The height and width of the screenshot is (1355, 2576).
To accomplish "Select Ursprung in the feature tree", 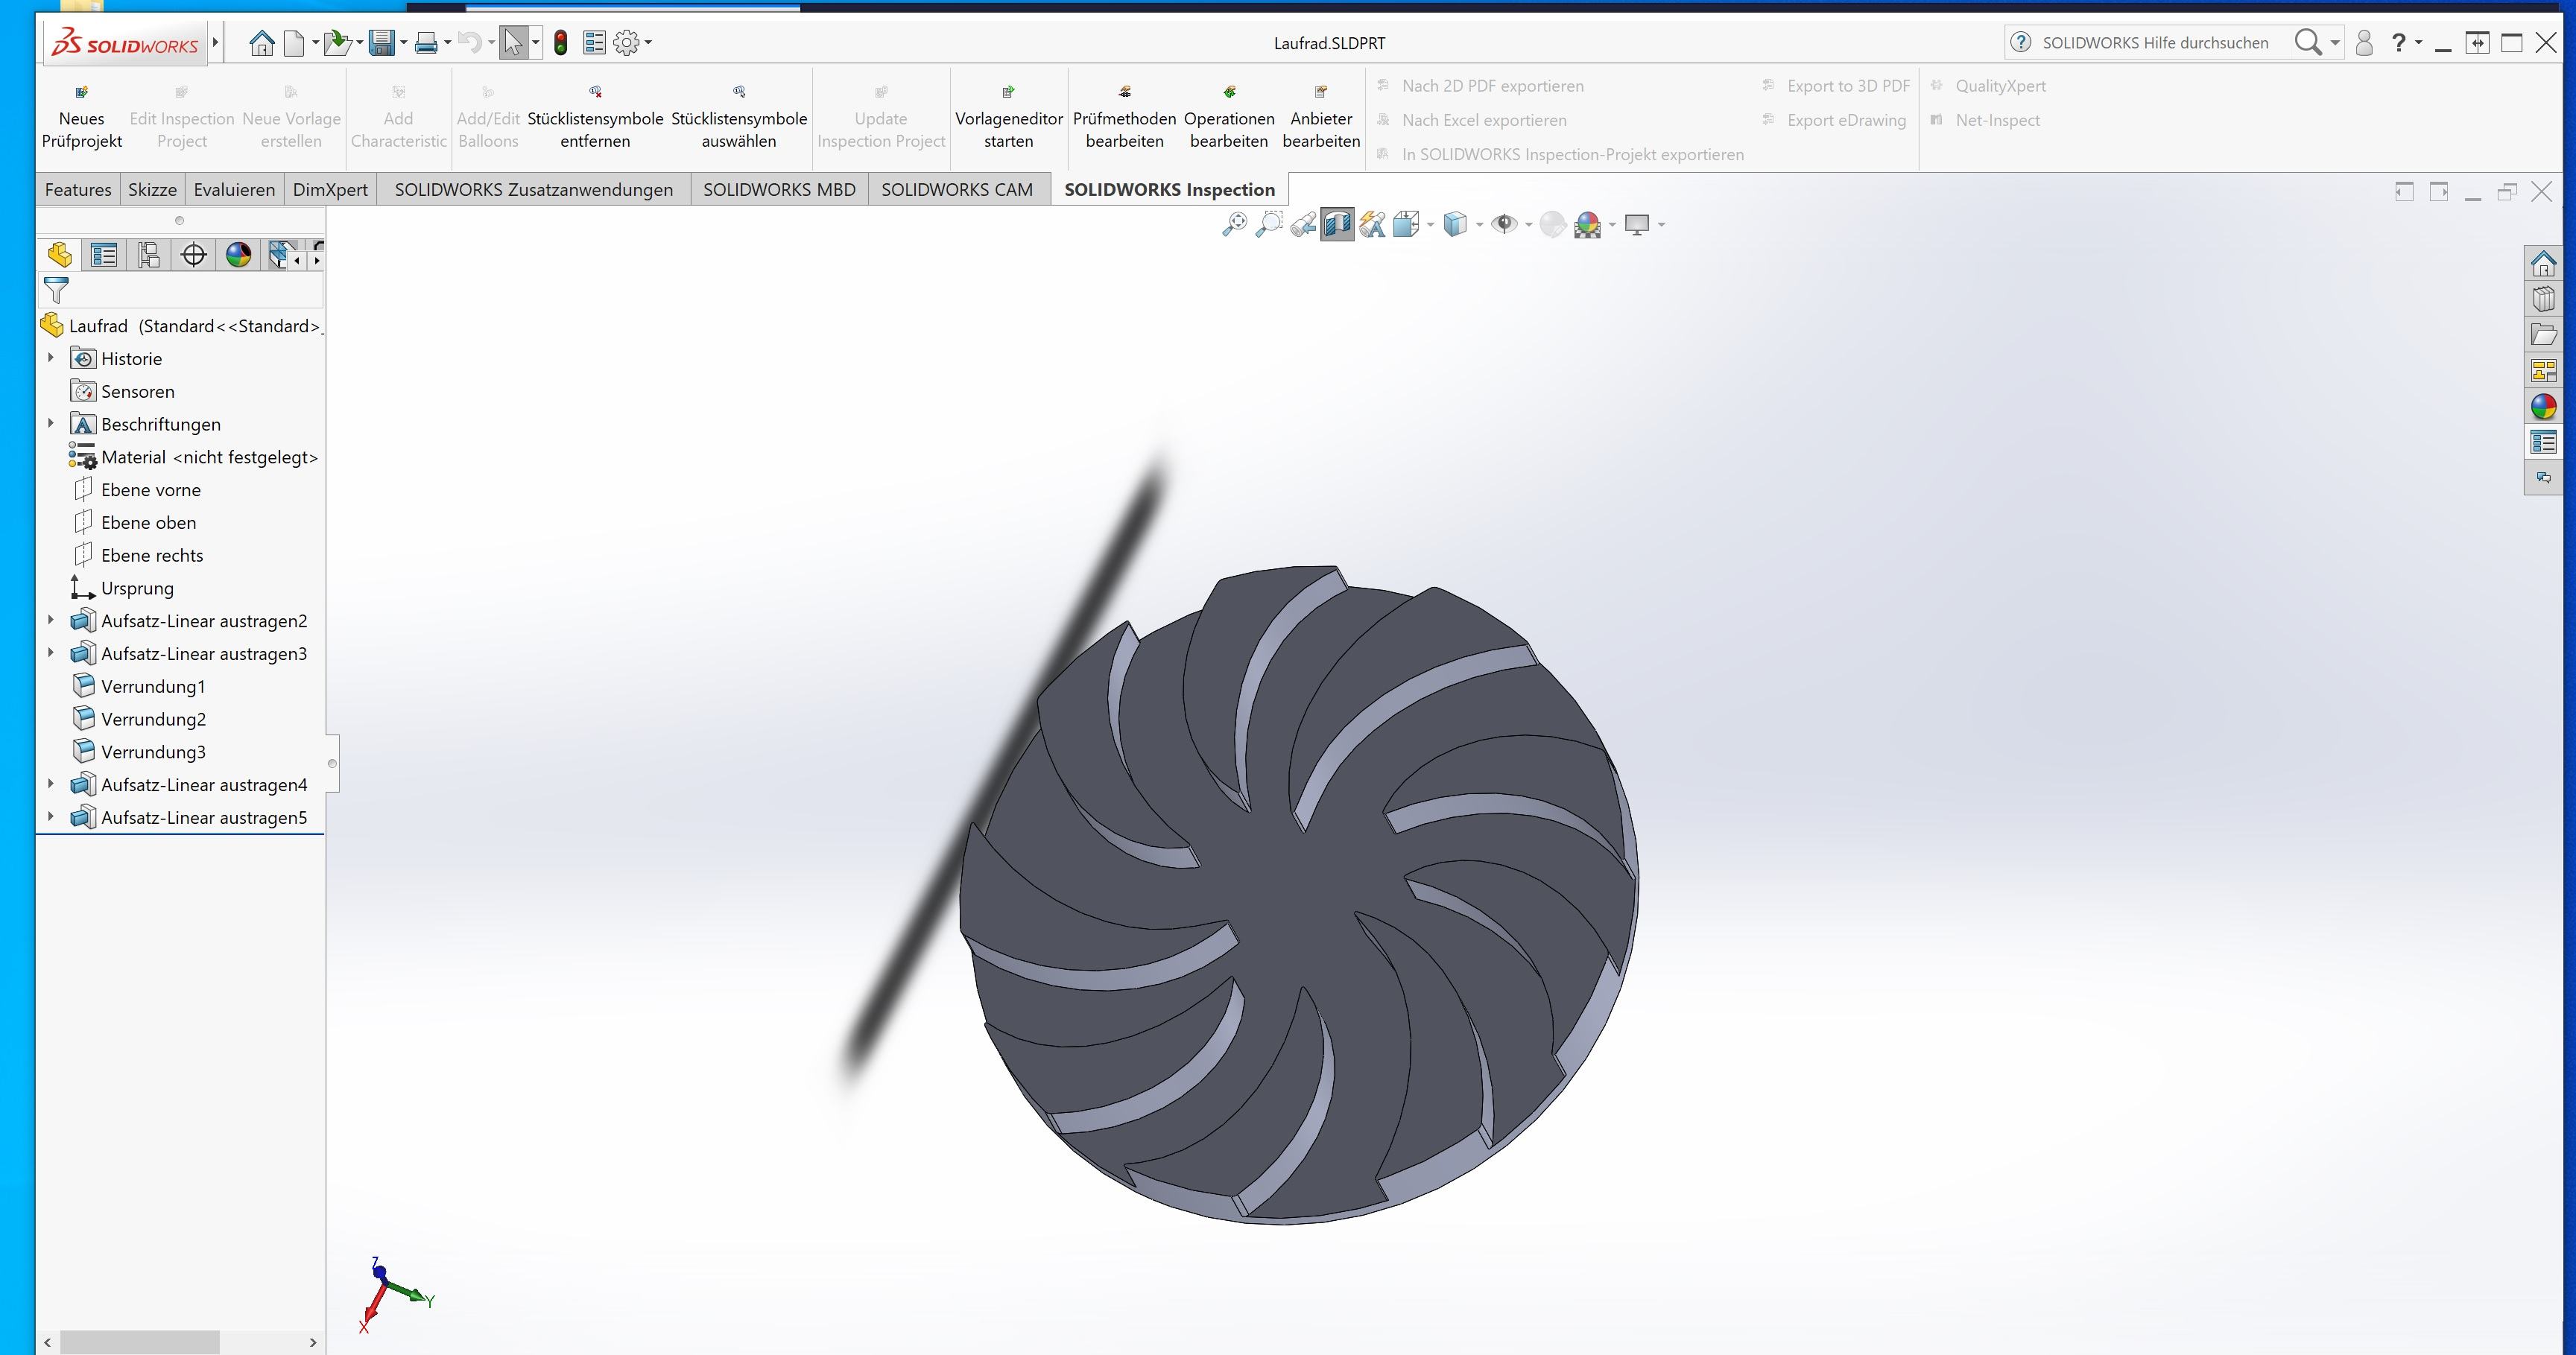I will [137, 588].
